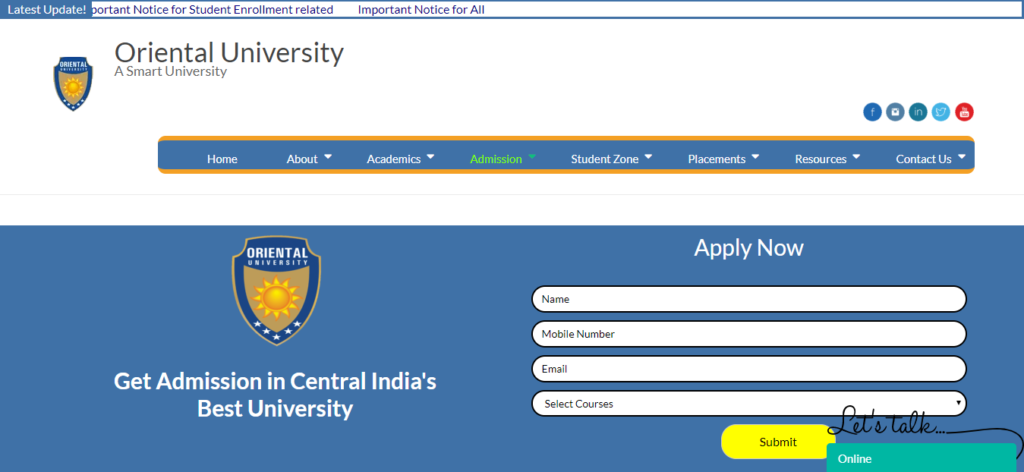Open the Online chat widget
The image size is (1024, 472).
click(x=921, y=458)
